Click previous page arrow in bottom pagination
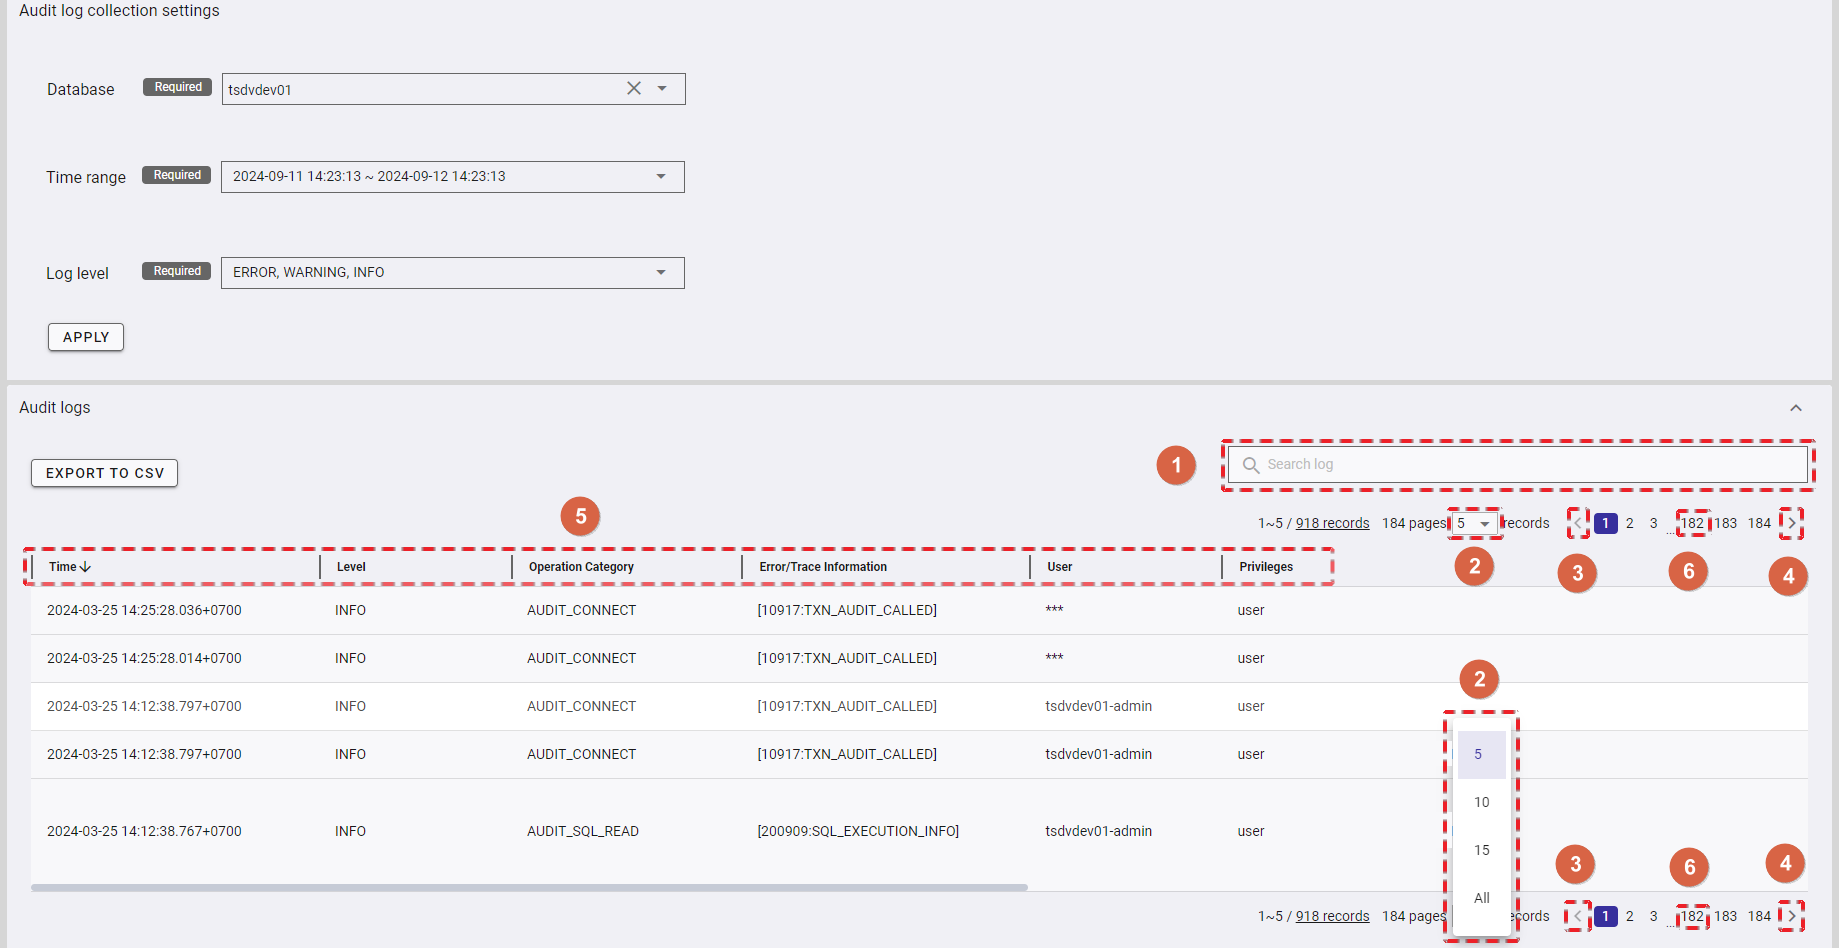This screenshot has height=948, width=1839. point(1578,916)
